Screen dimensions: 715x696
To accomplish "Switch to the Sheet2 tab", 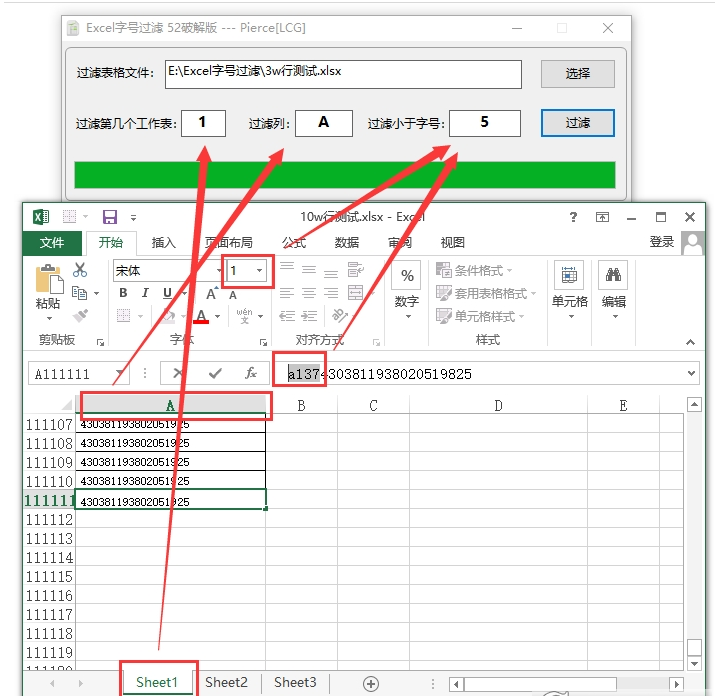I will (226, 682).
